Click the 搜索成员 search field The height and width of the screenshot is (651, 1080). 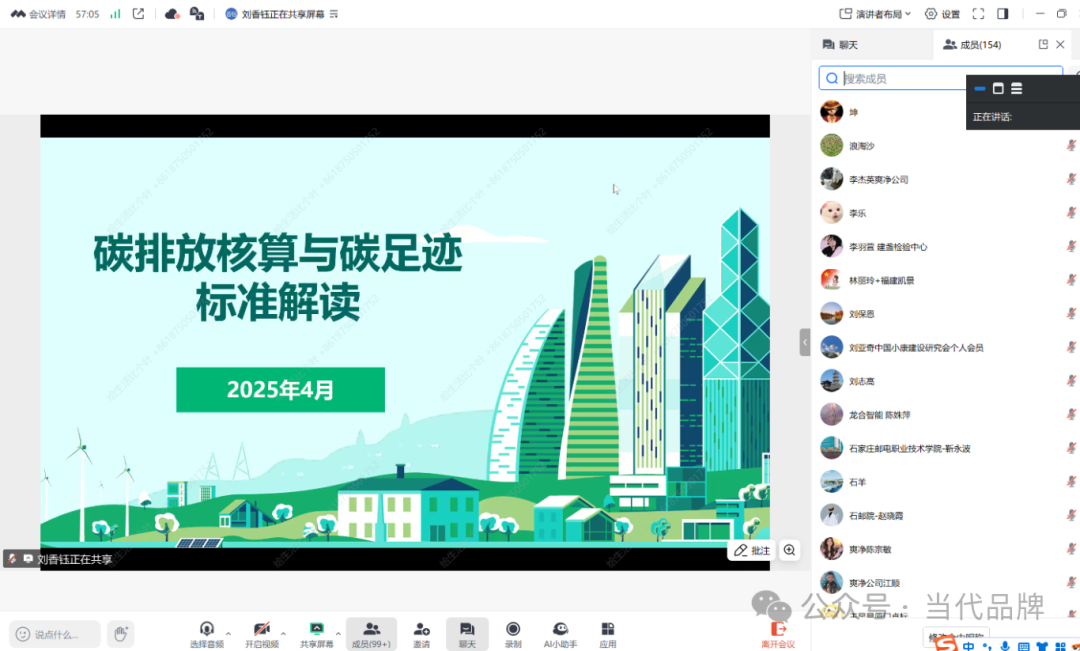pyautogui.click(x=940, y=78)
